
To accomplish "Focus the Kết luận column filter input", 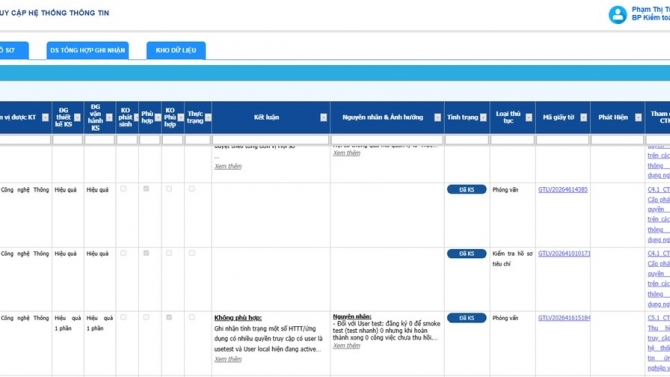I will pyautogui.click(x=270, y=140).
